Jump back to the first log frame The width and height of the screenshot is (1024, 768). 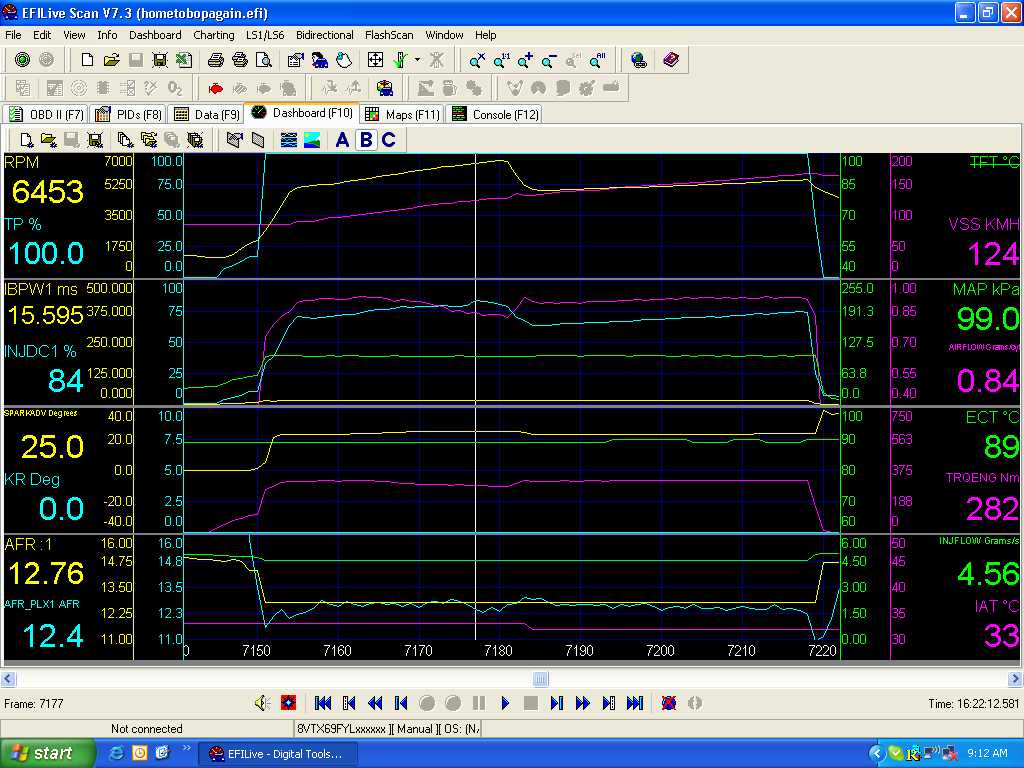coord(322,702)
